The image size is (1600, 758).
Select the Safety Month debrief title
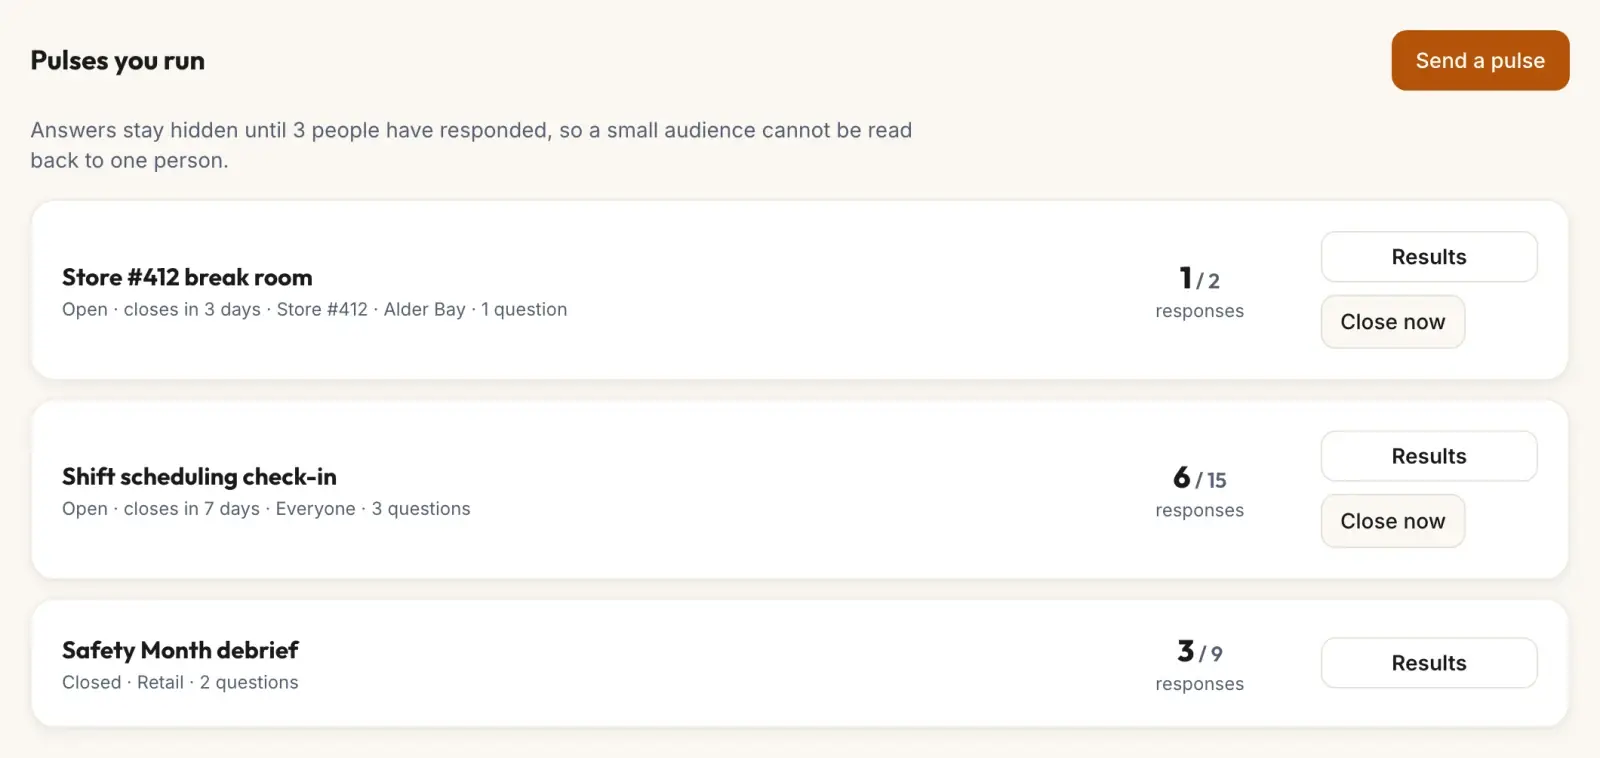coord(180,650)
